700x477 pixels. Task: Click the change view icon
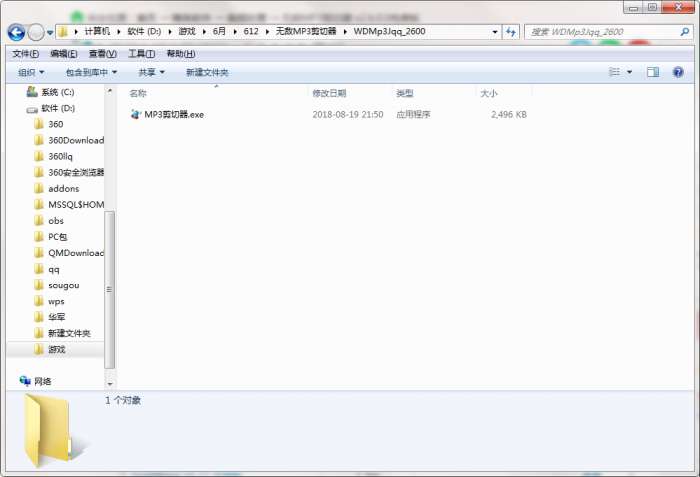click(x=614, y=72)
